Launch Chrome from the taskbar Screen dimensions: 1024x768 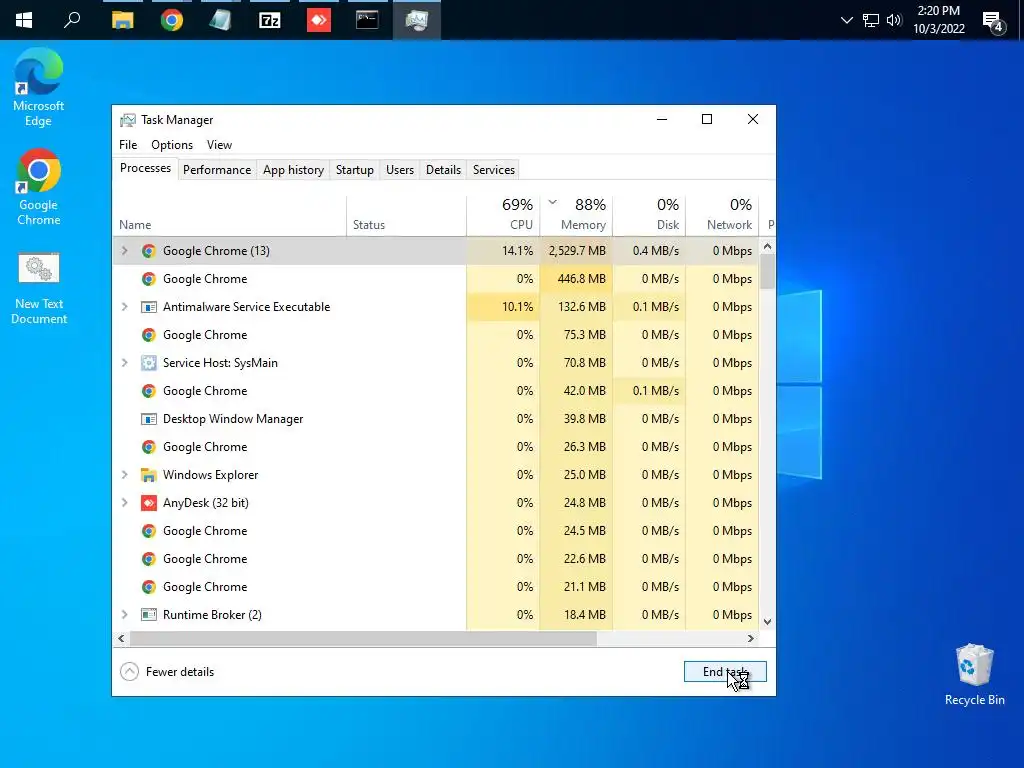(x=172, y=20)
